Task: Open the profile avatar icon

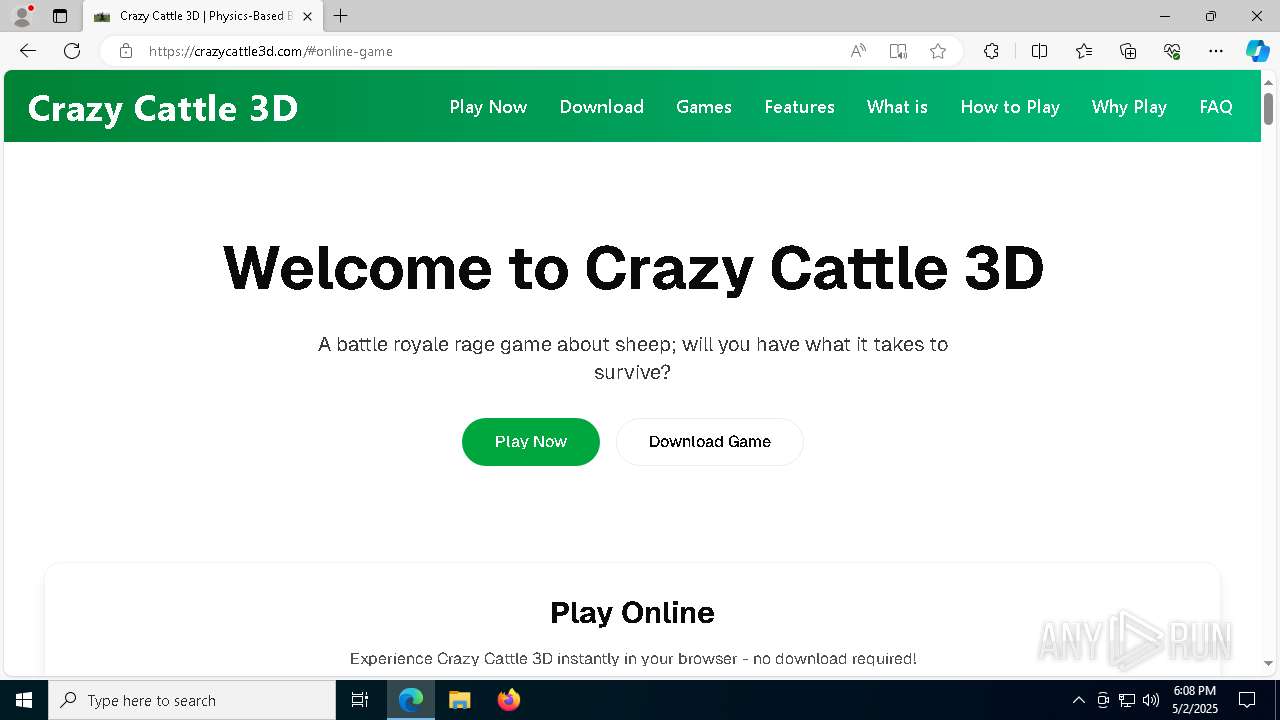Action: [21, 16]
